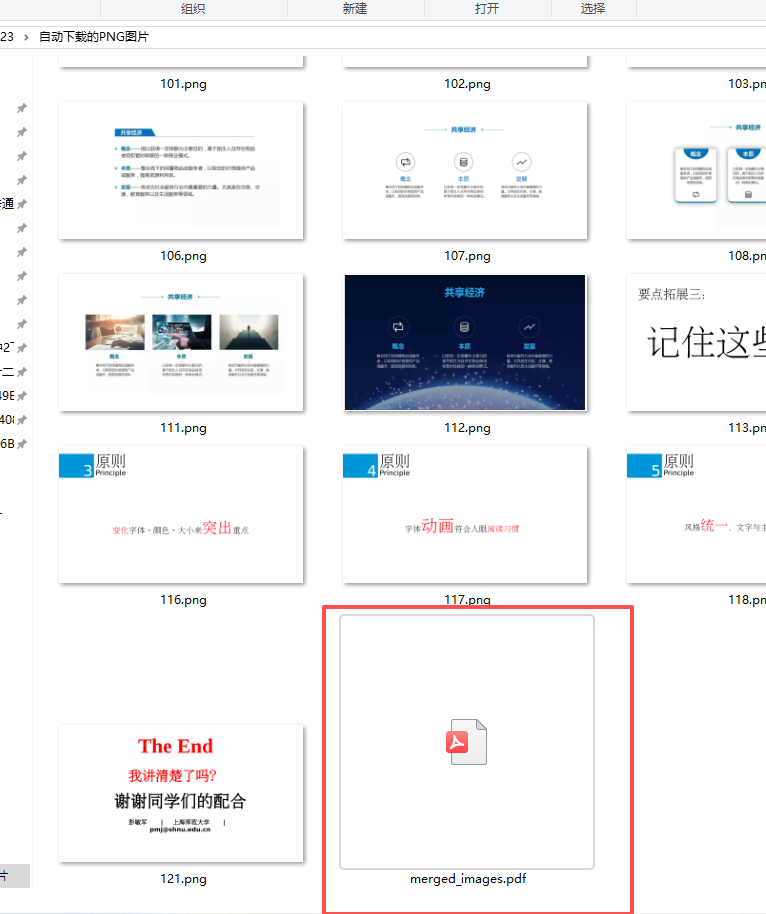Select the 107.png slide thumbnail
Image resolution: width=766 pixels, height=914 pixels.
465,170
